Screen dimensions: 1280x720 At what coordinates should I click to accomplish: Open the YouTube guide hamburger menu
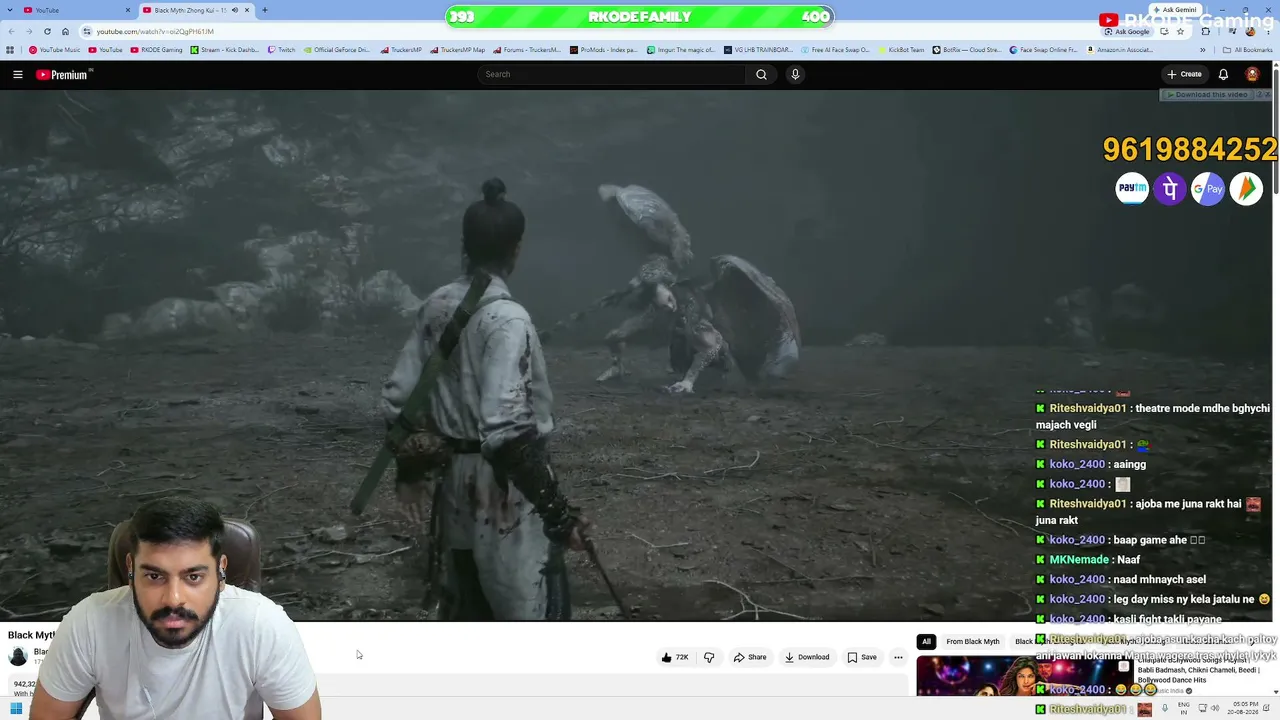click(18, 74)
